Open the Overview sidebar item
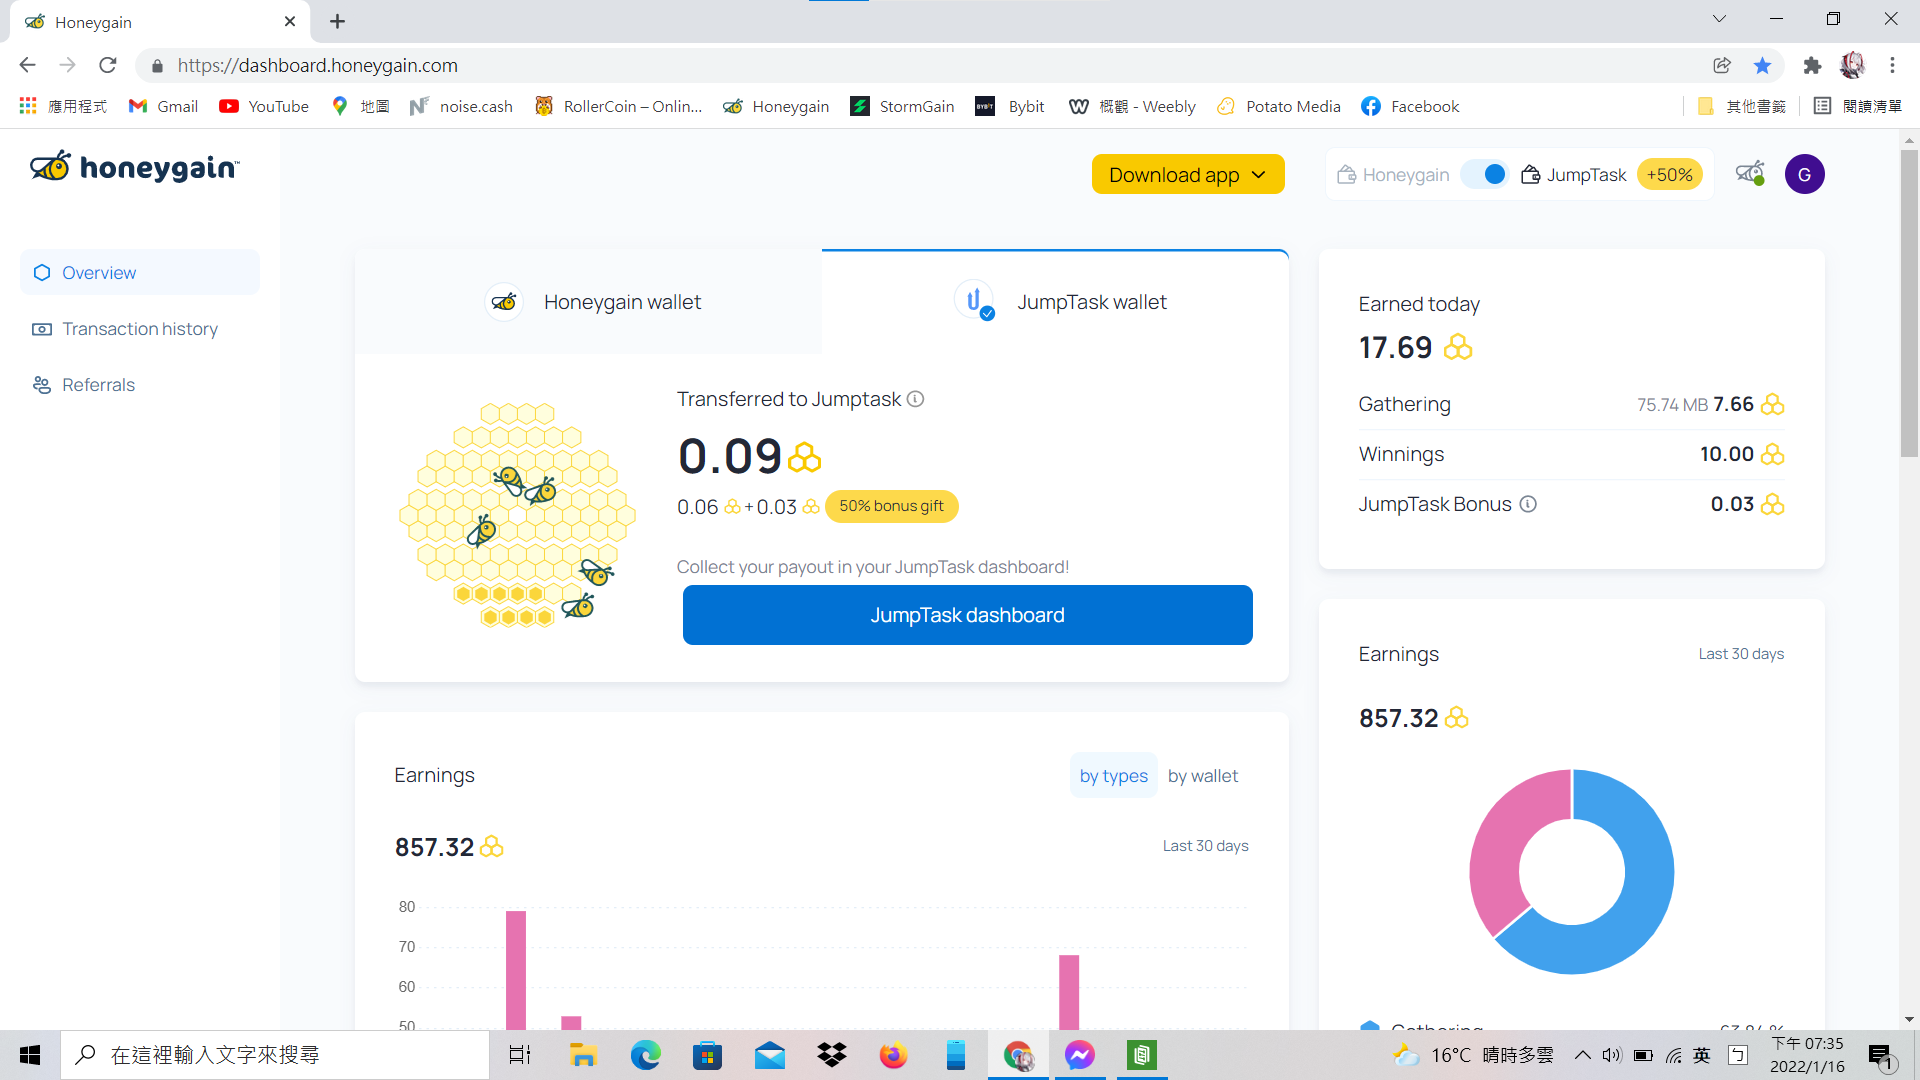This screenshot has width=1920, height=1080. pos(140,273)
